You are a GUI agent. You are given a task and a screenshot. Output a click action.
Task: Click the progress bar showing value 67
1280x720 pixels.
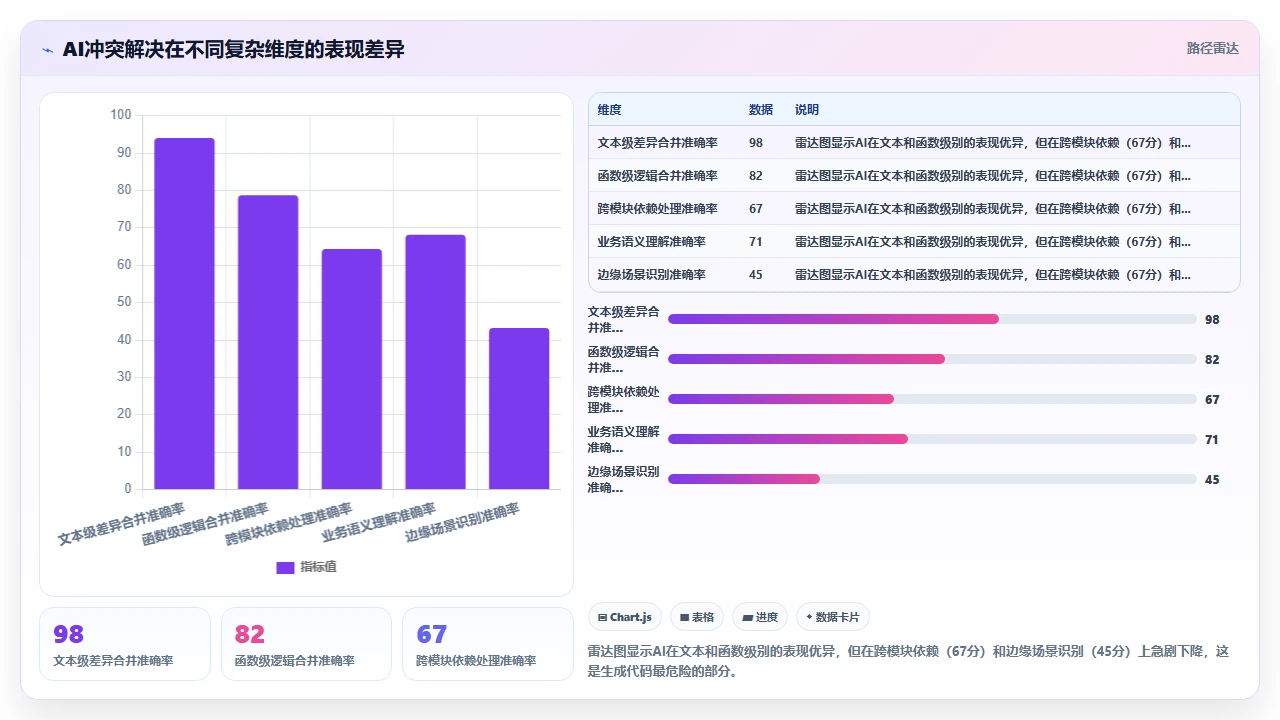point(932,399)
